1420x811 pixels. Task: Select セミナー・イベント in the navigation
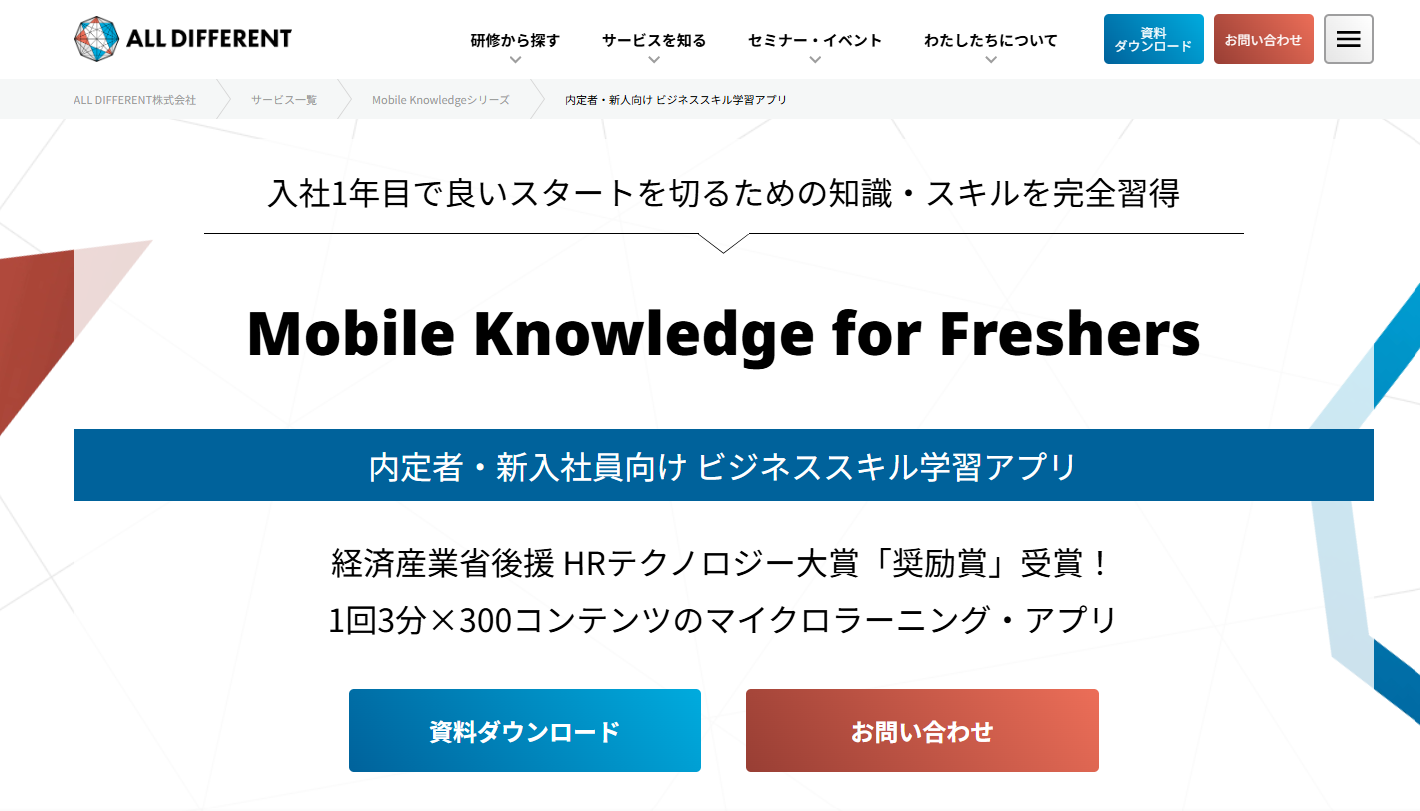(x=815, y=40)
